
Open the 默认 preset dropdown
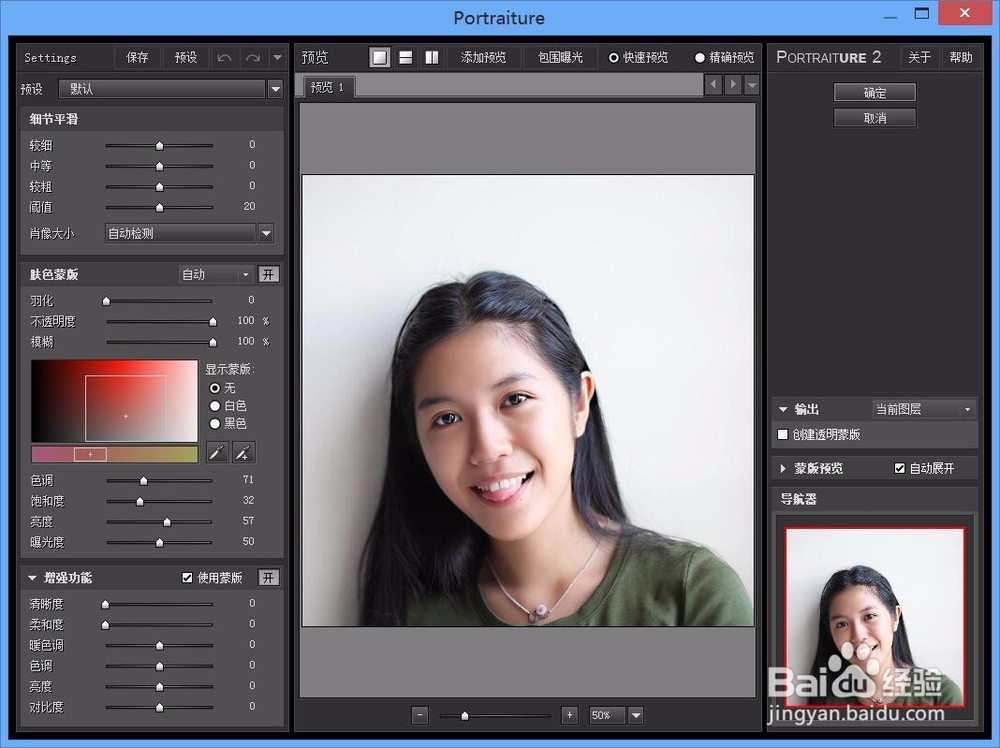pos(275,89)
